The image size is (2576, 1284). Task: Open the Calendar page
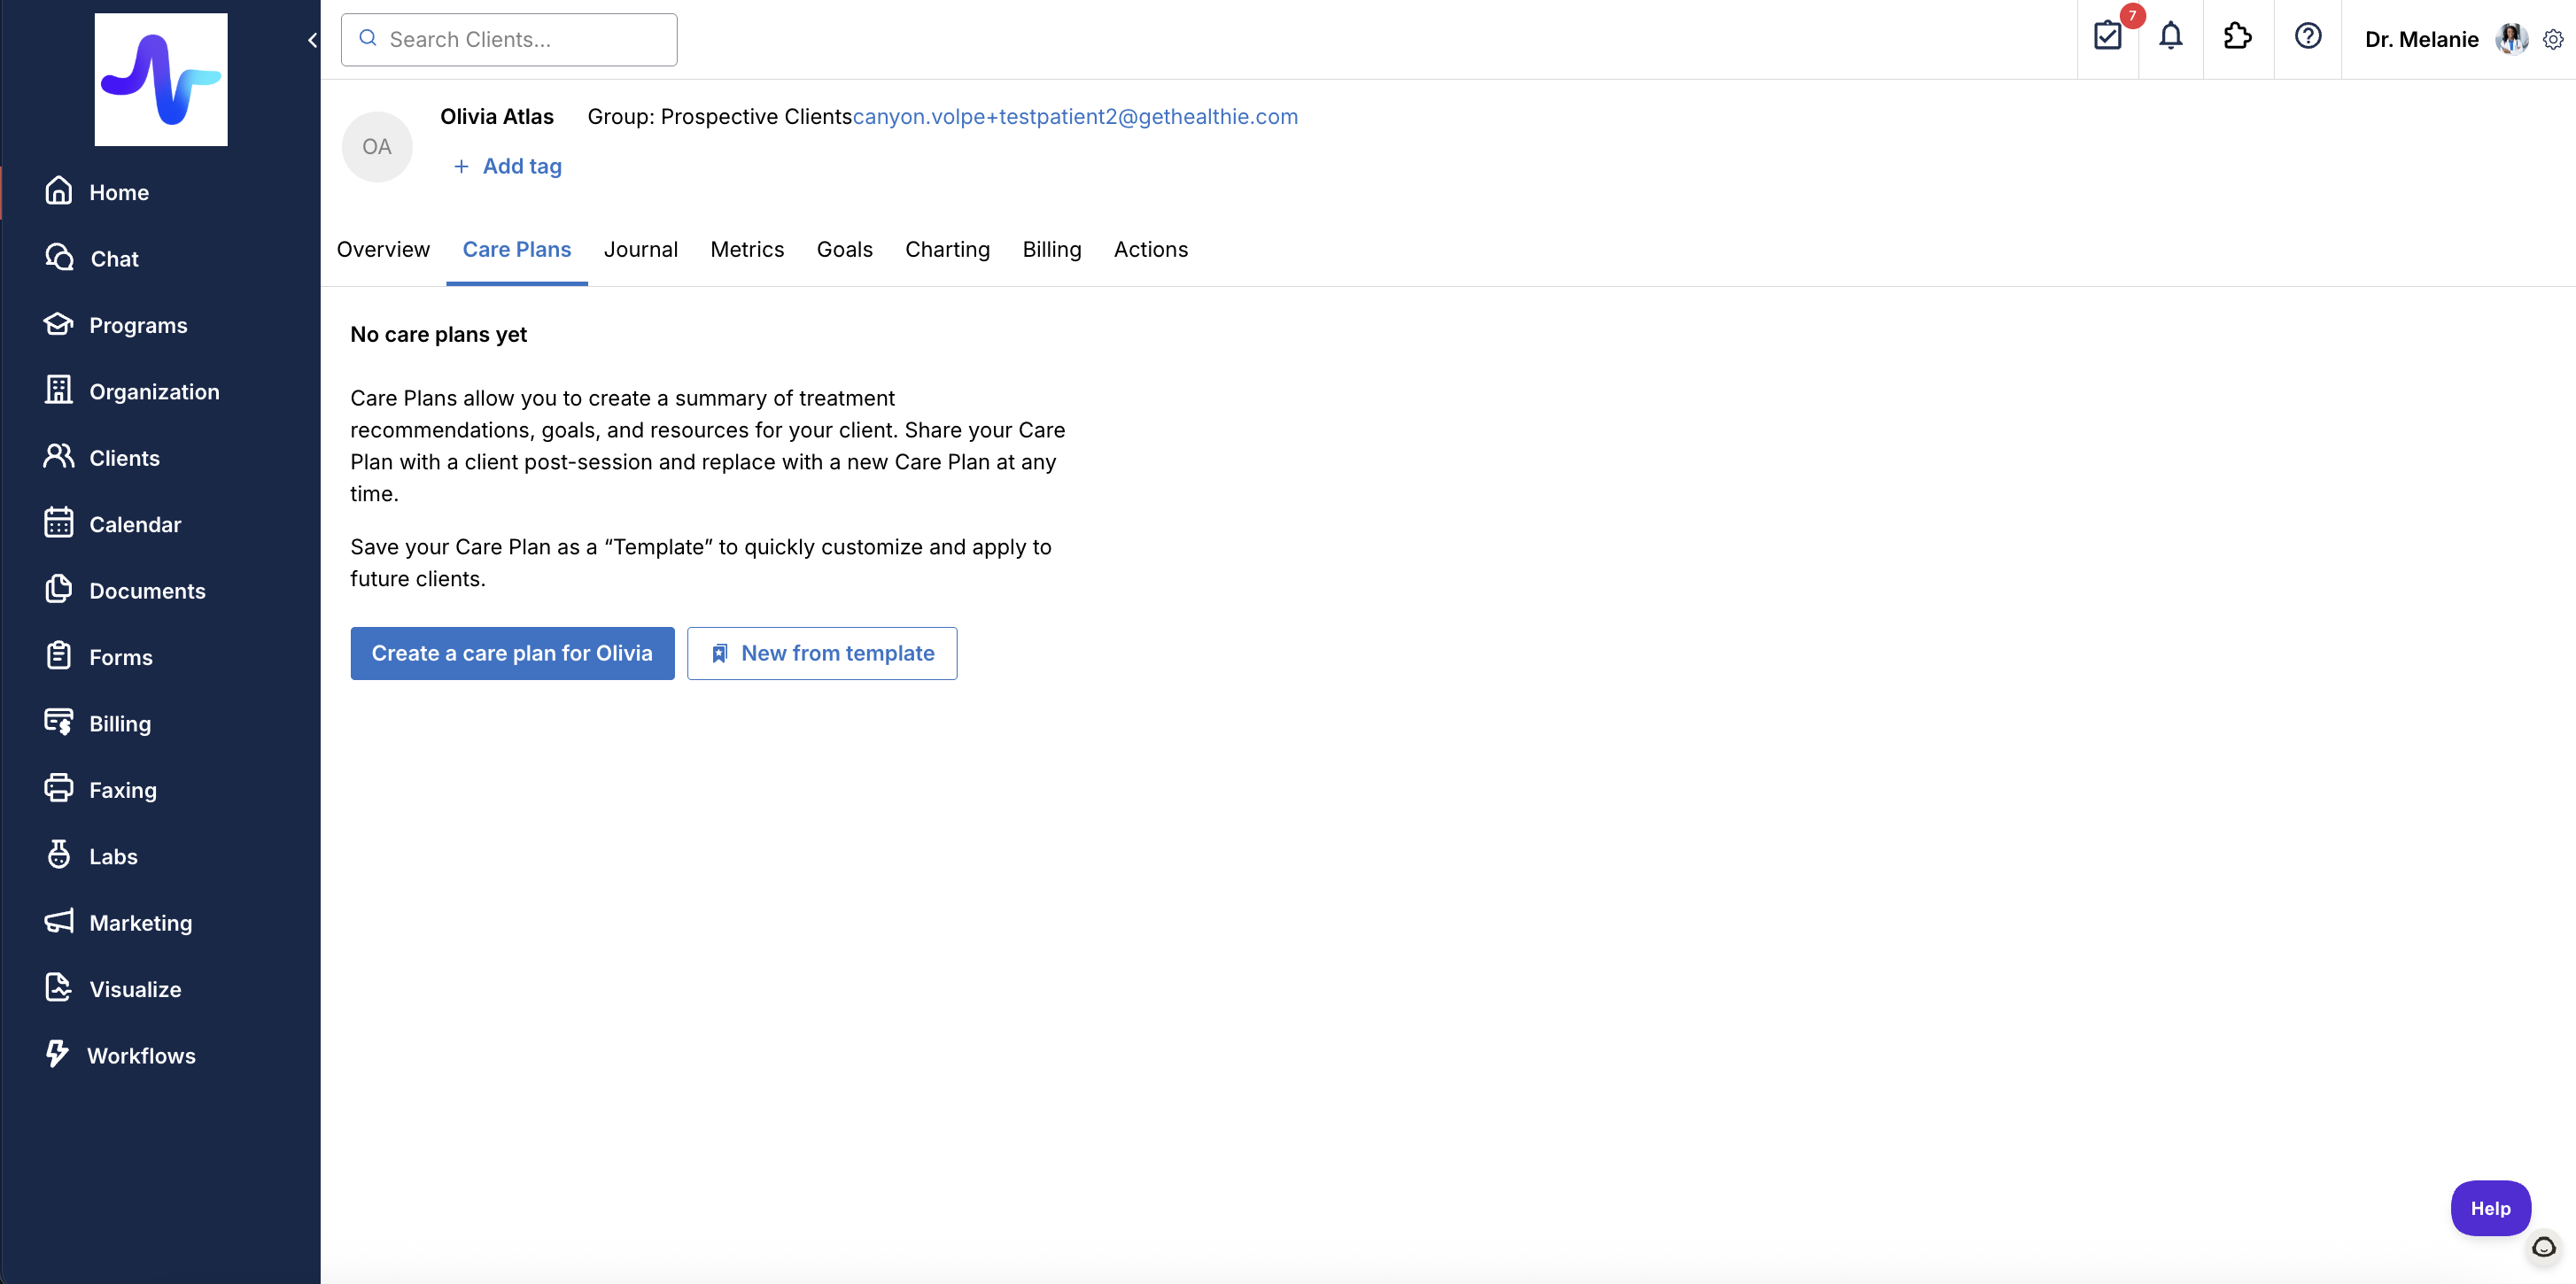pos(112,524)
